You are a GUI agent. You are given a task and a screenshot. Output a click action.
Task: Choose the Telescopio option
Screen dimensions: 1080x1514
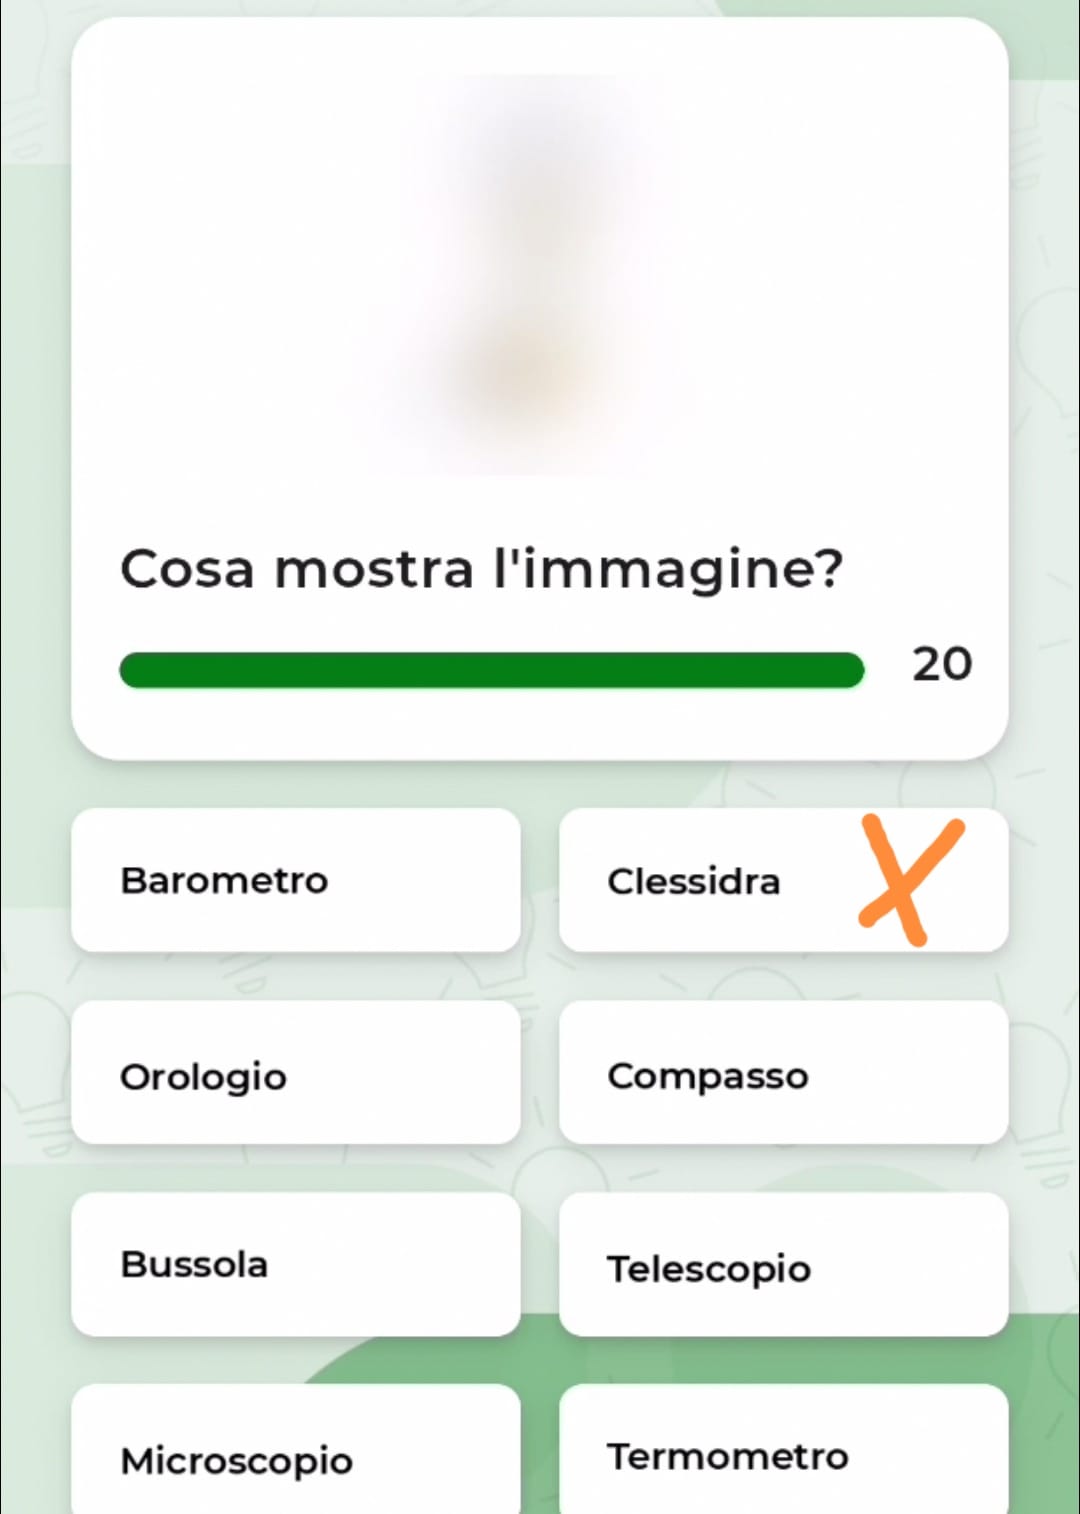click(x=783, y=1264)
